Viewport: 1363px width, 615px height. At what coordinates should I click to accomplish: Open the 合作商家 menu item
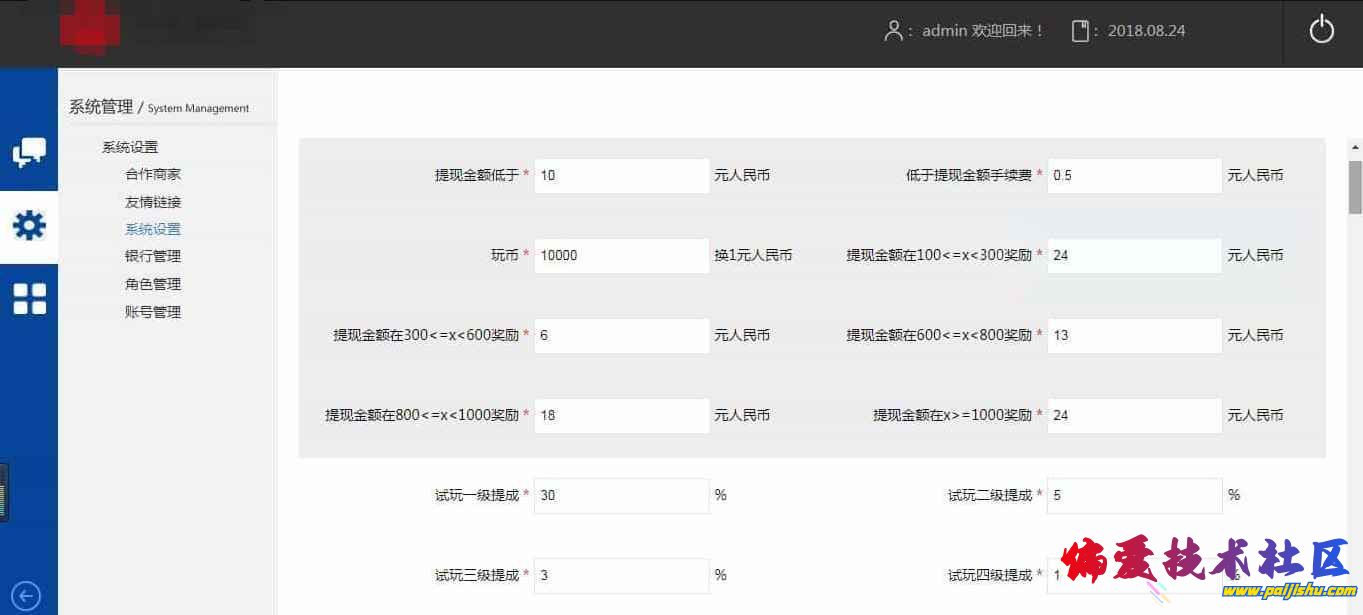(153, 174)
